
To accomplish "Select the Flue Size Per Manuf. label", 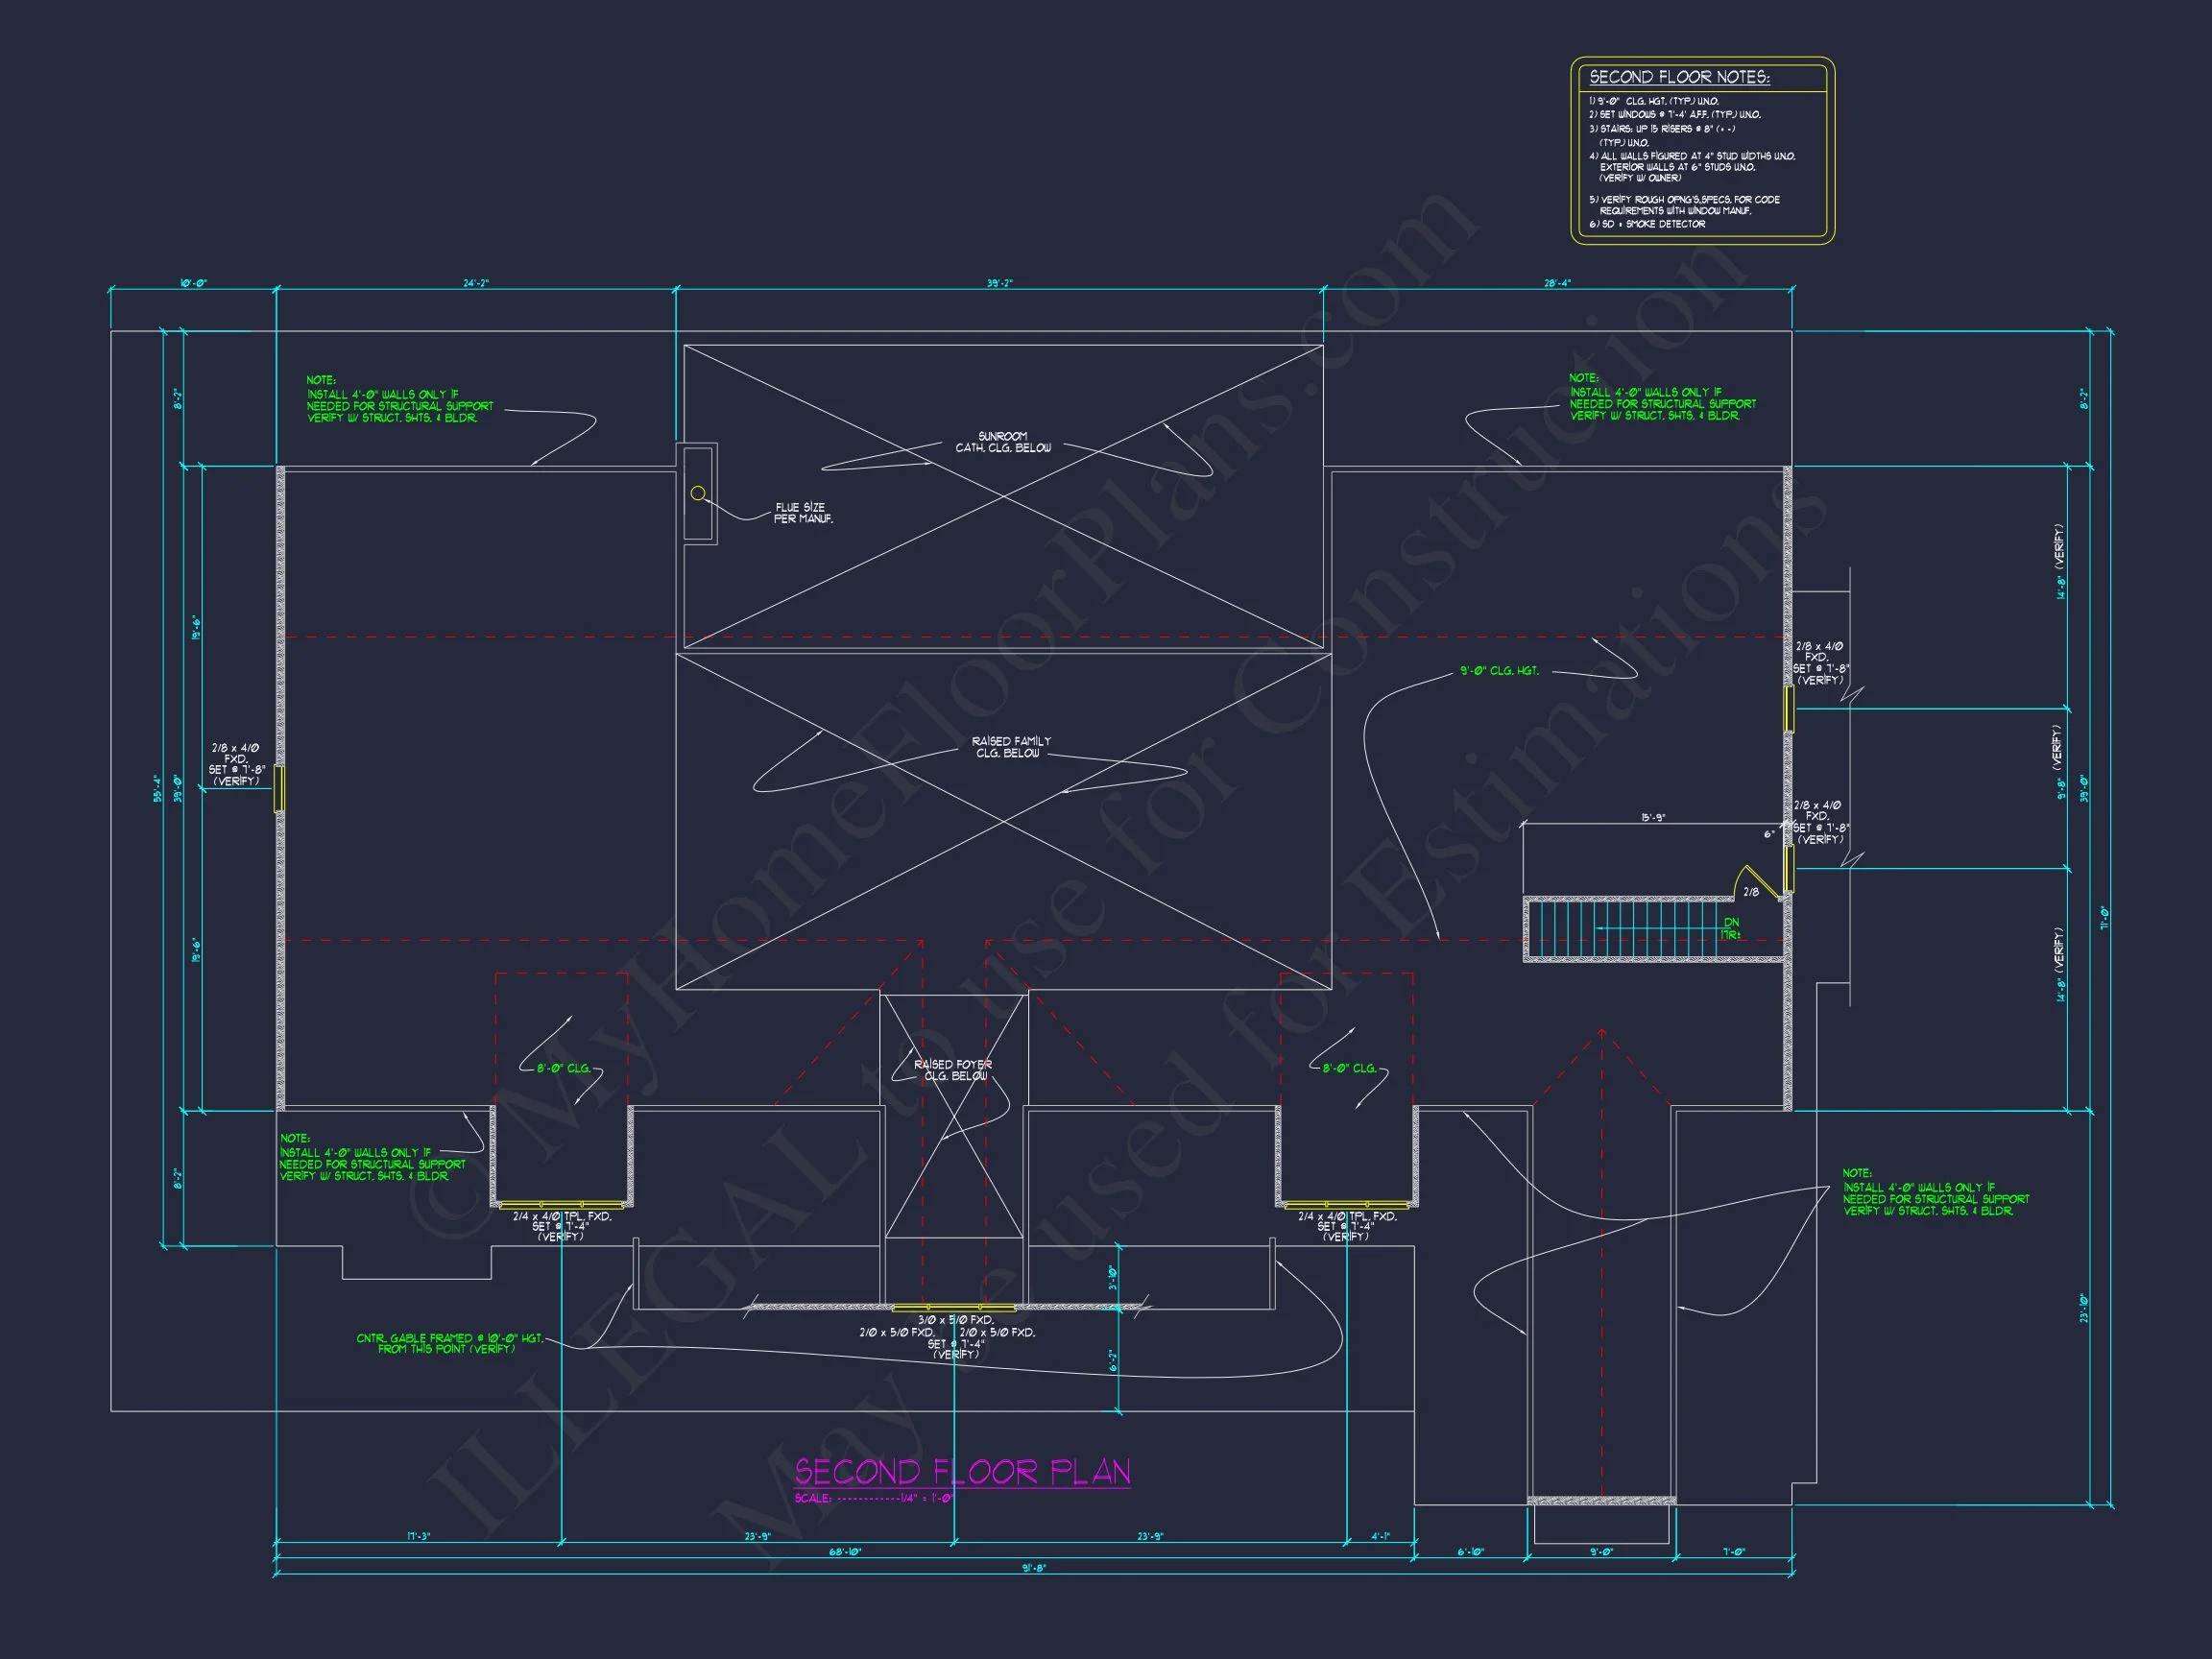I will click(x=802, y=513).
